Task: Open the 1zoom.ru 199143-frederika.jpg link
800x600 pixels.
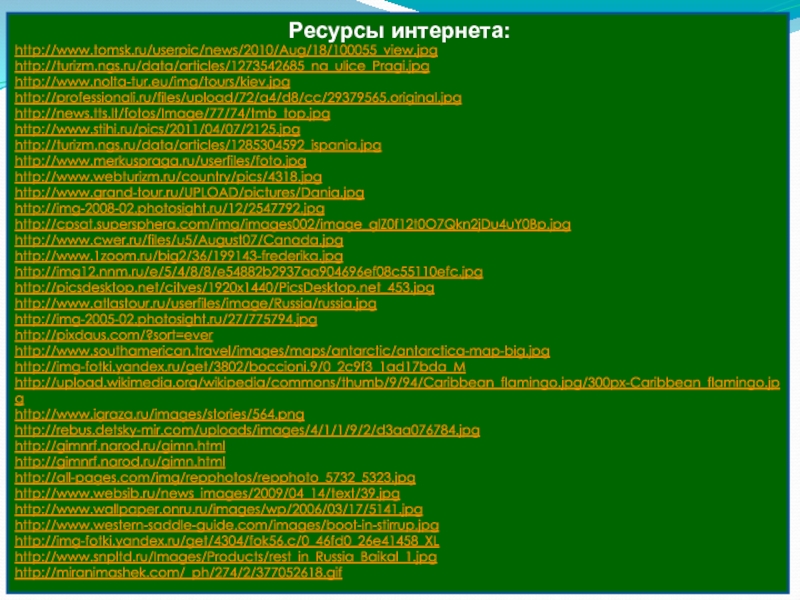Action: tap(179, 256)
